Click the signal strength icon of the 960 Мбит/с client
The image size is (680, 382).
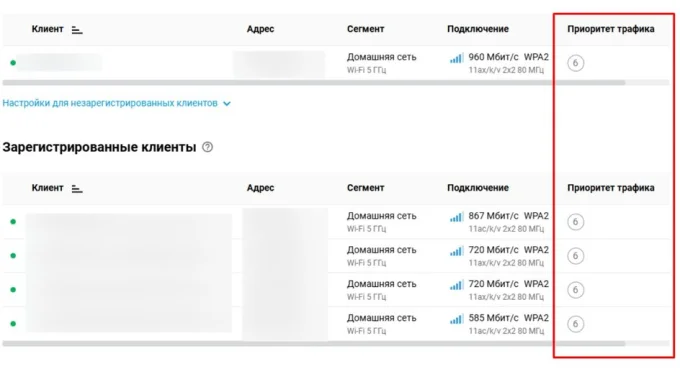(456, 58)
